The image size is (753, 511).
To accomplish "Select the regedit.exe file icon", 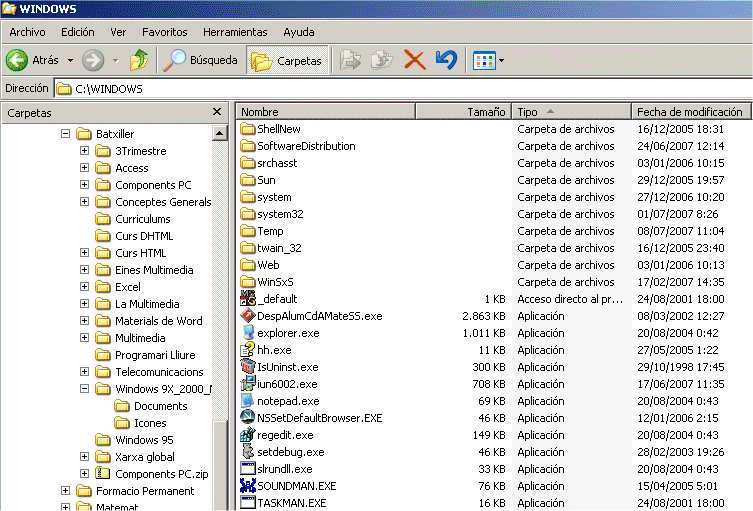I will click(249, 435).
